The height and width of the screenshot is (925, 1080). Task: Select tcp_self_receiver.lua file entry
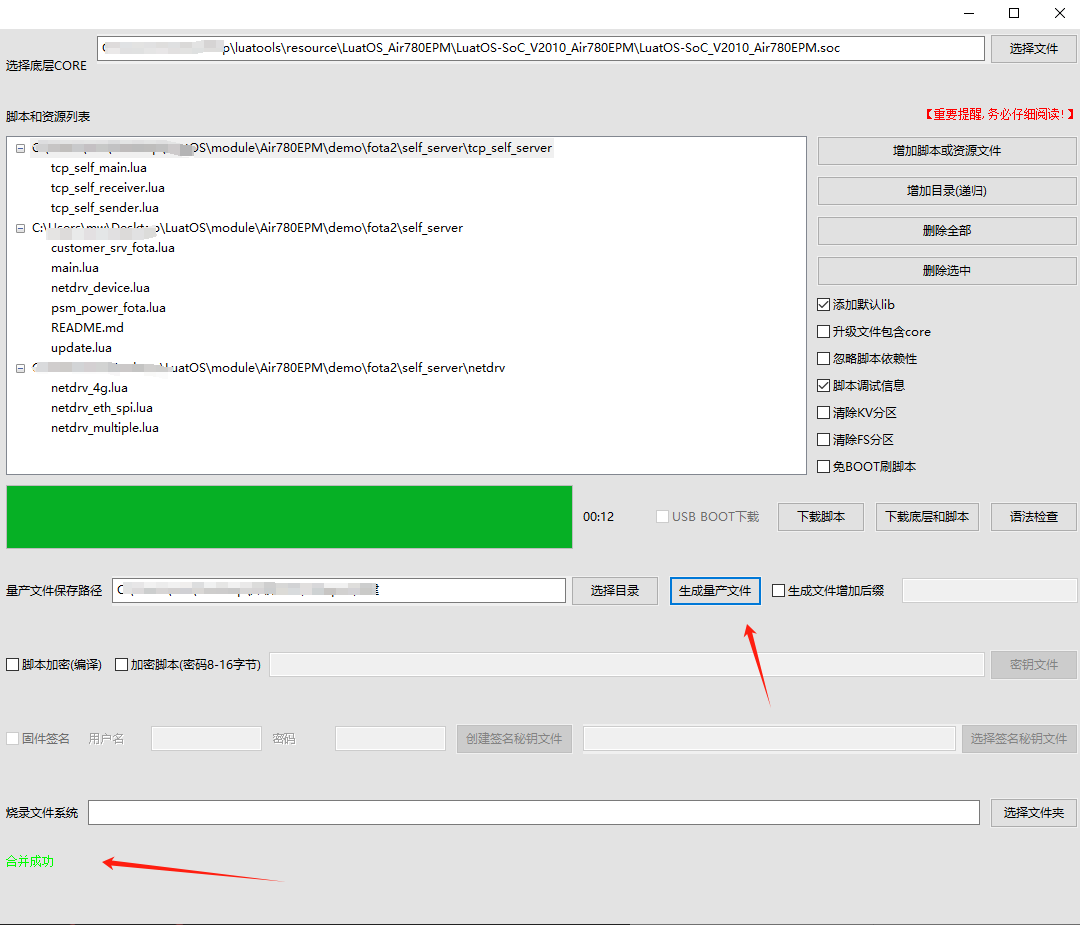[x=107, y=188]
